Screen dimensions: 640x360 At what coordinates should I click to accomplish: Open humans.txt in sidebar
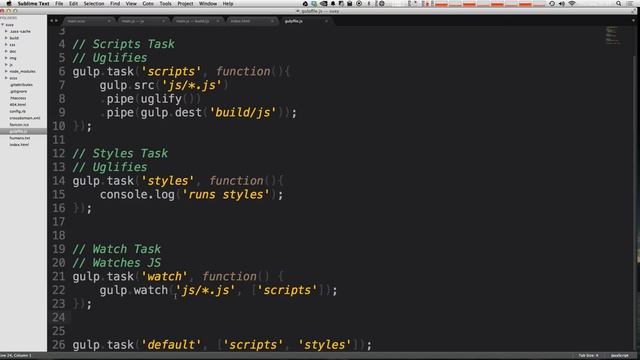click(20, 138)
